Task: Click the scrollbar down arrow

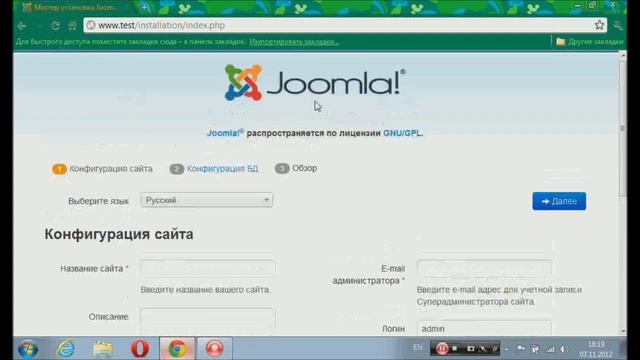Action: pyautogui.click(x=622, y=331)
